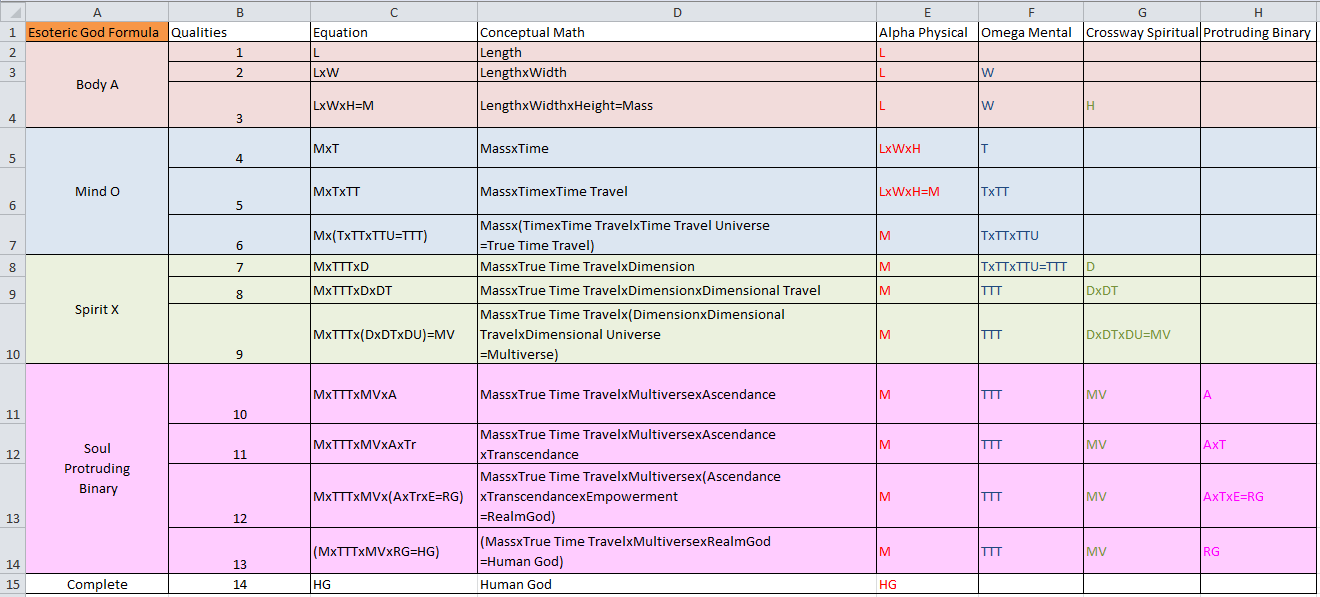Screen dimensions: 1320x597
Task: Select the "Conceptual Math" header cell
Action: [676, 32]
